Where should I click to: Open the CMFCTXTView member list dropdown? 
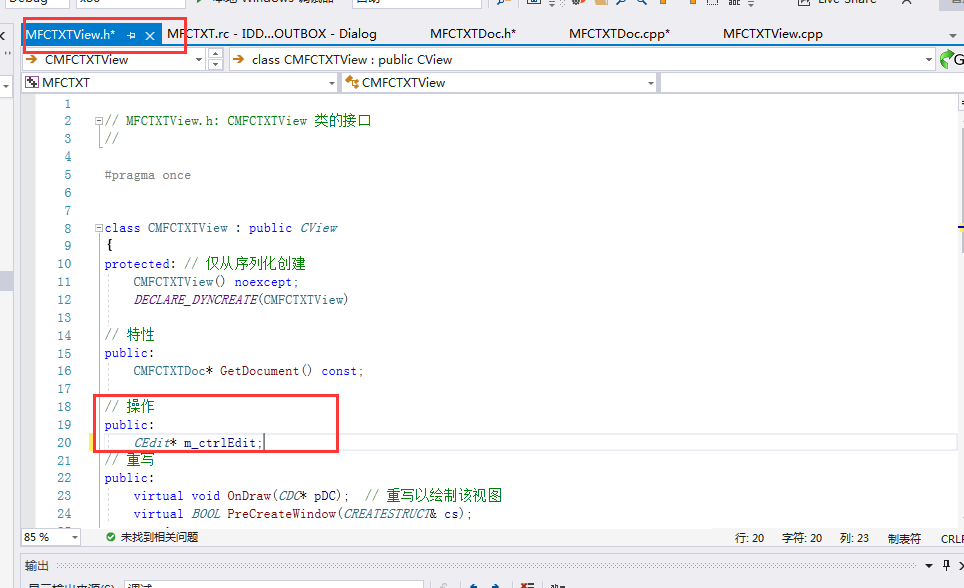[x=651, y=82]
